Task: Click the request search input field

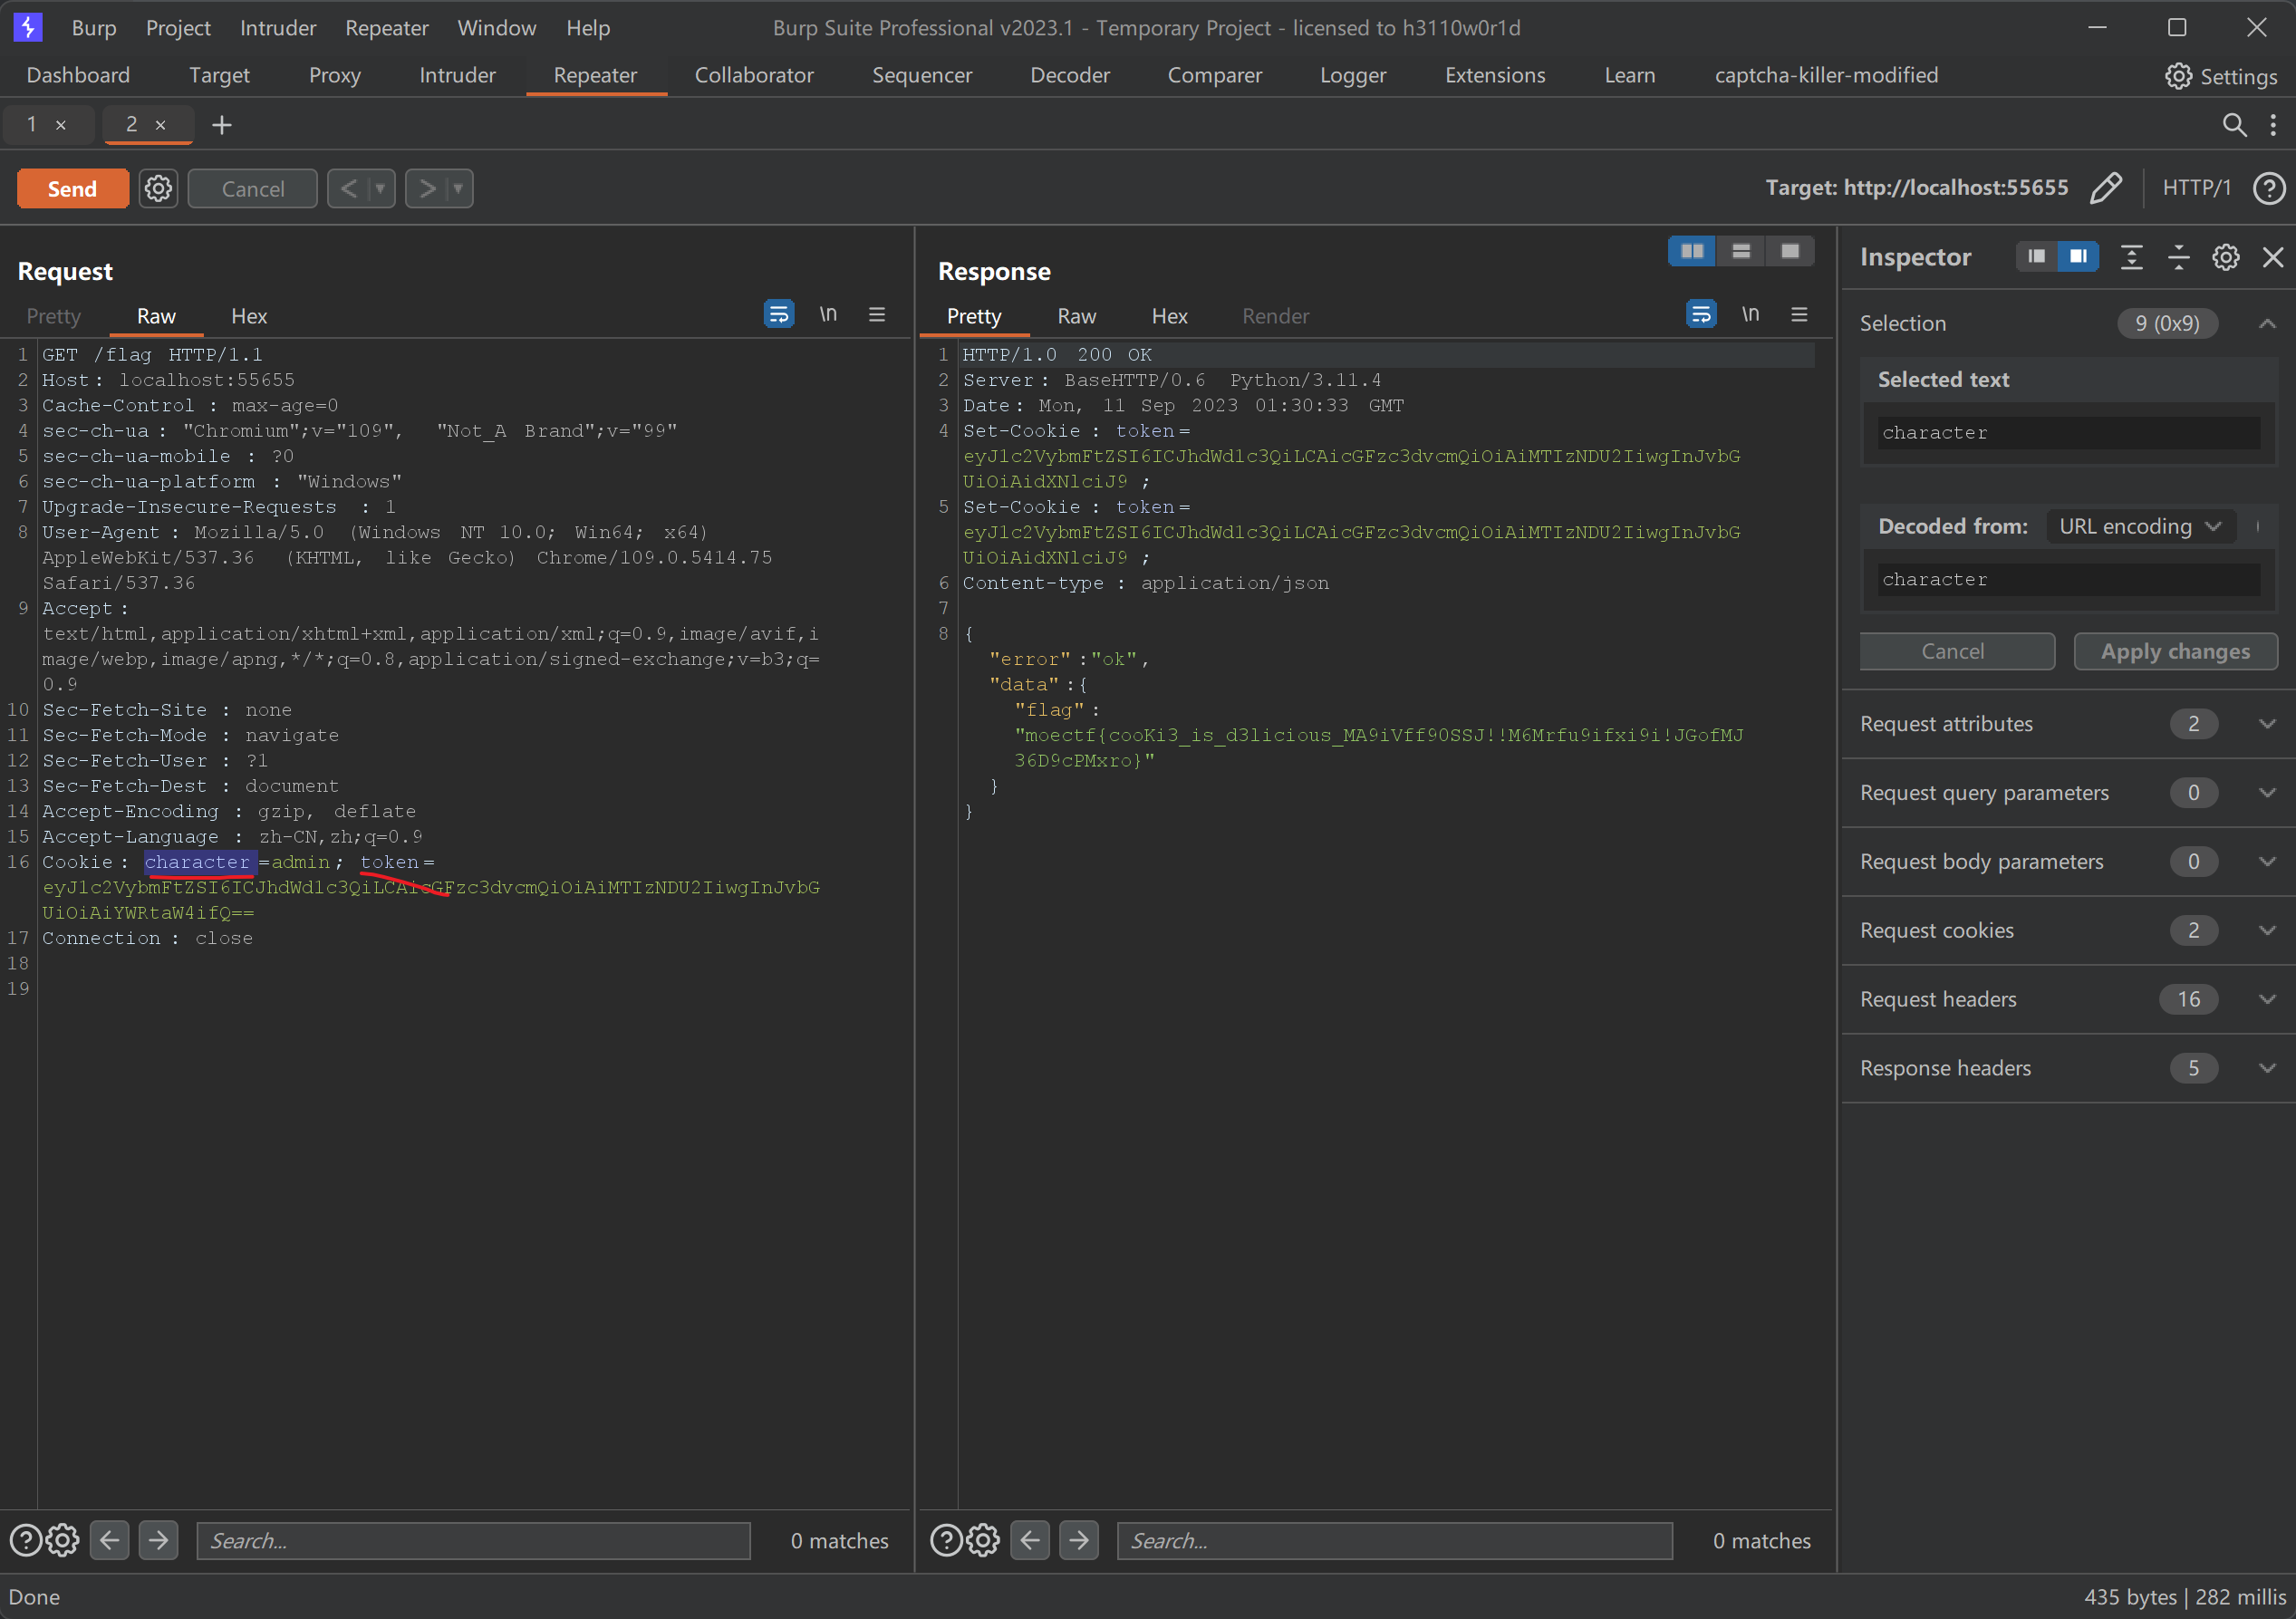Action: point(473,1540)
